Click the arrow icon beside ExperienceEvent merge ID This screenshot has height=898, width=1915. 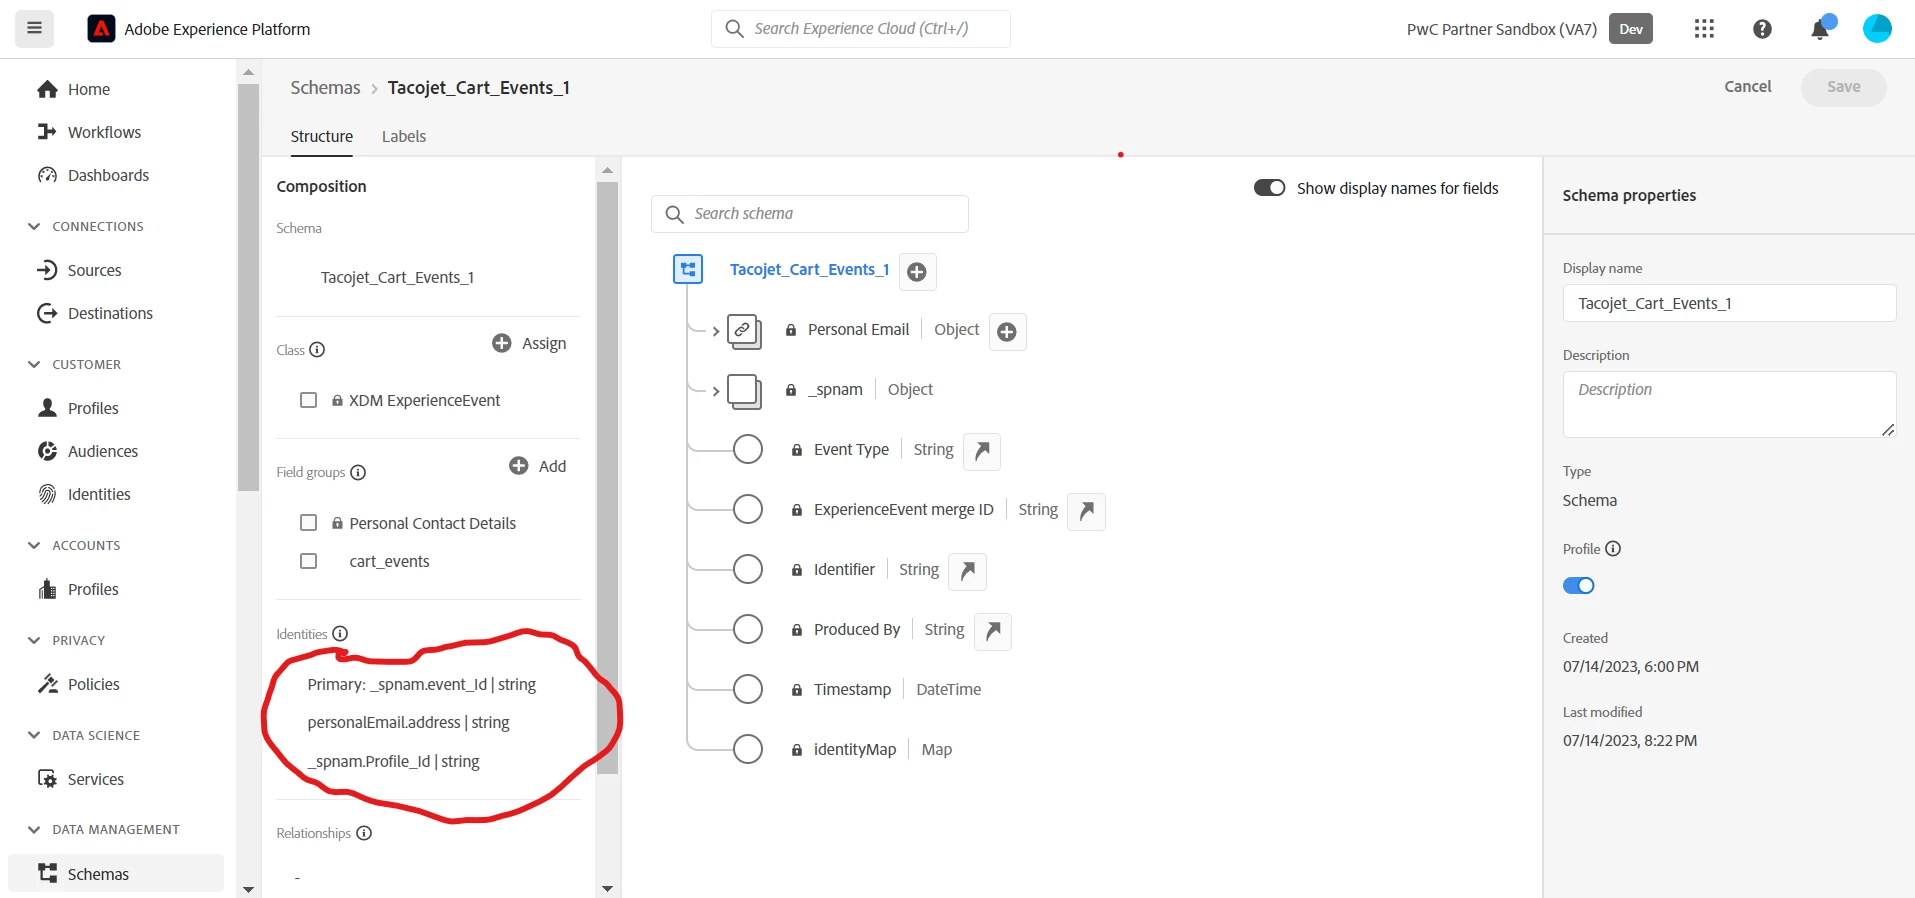pyautogui.click(x=1086, y=511)
